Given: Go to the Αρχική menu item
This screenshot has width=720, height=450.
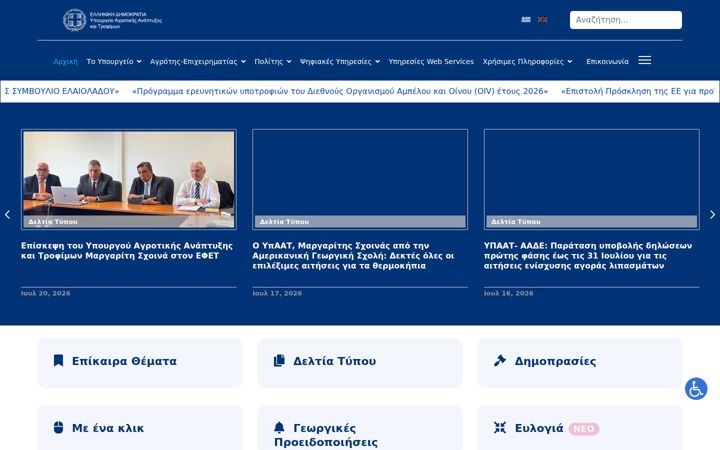Looking at the screenshot, I should tap(66, 62).
